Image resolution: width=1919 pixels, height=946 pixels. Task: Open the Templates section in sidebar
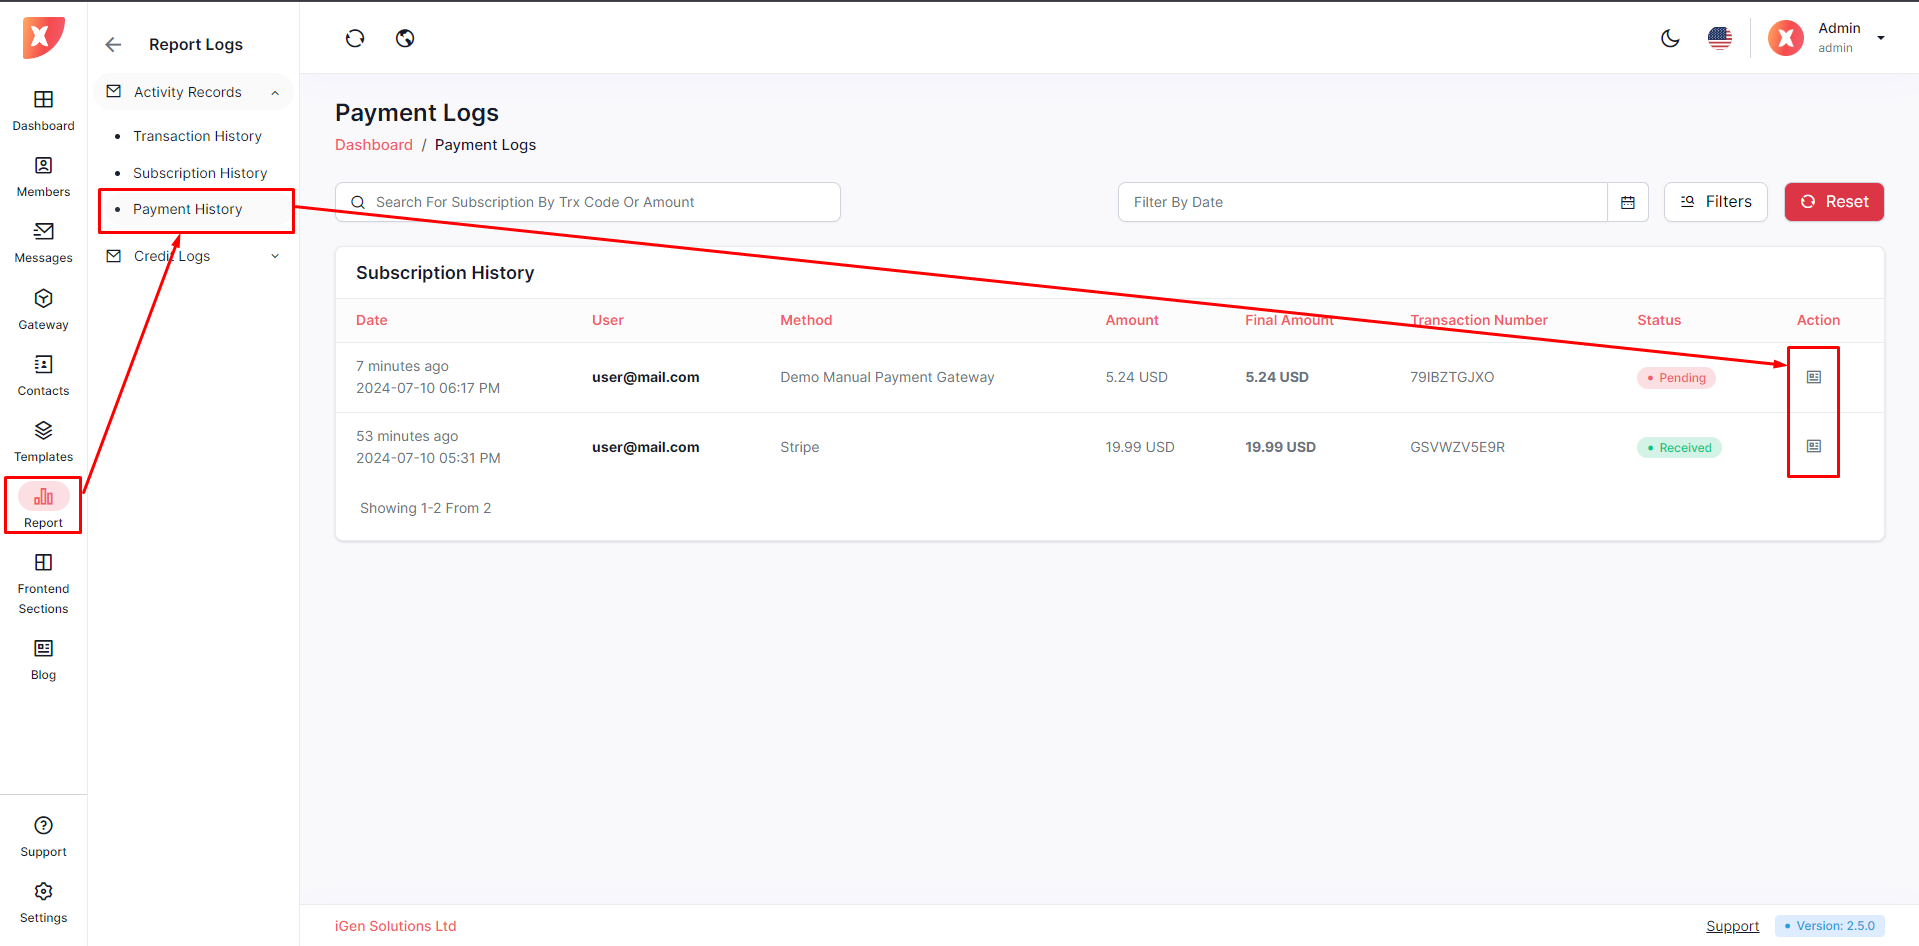pos(43,441)
